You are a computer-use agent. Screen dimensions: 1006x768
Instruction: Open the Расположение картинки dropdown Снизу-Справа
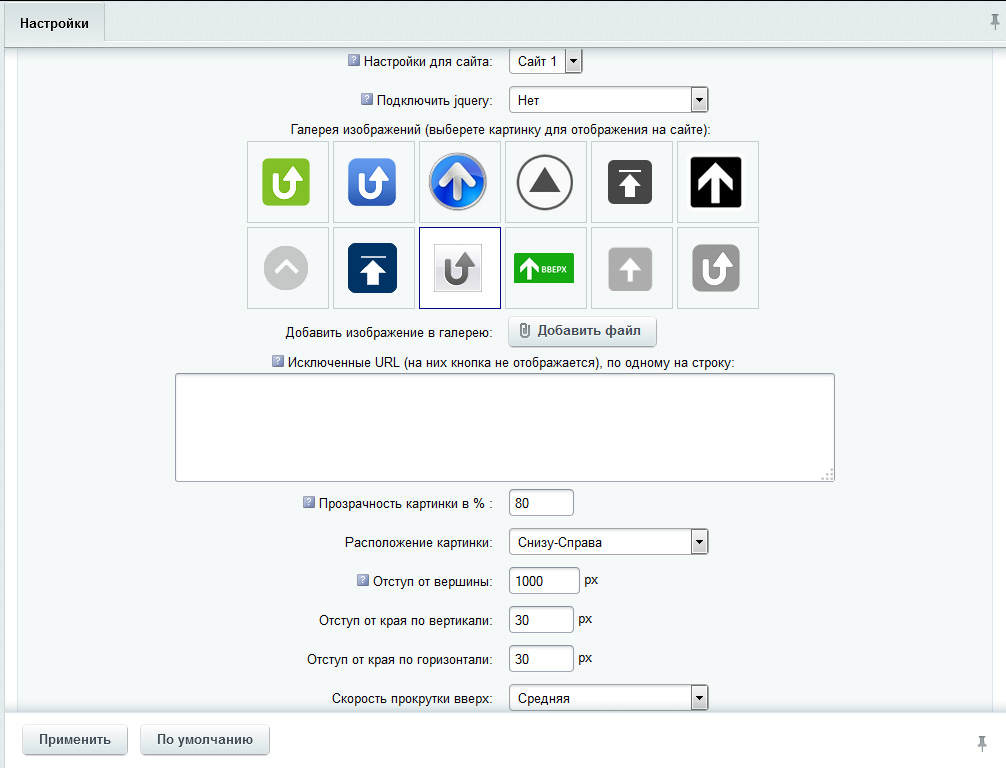point(608,542)
